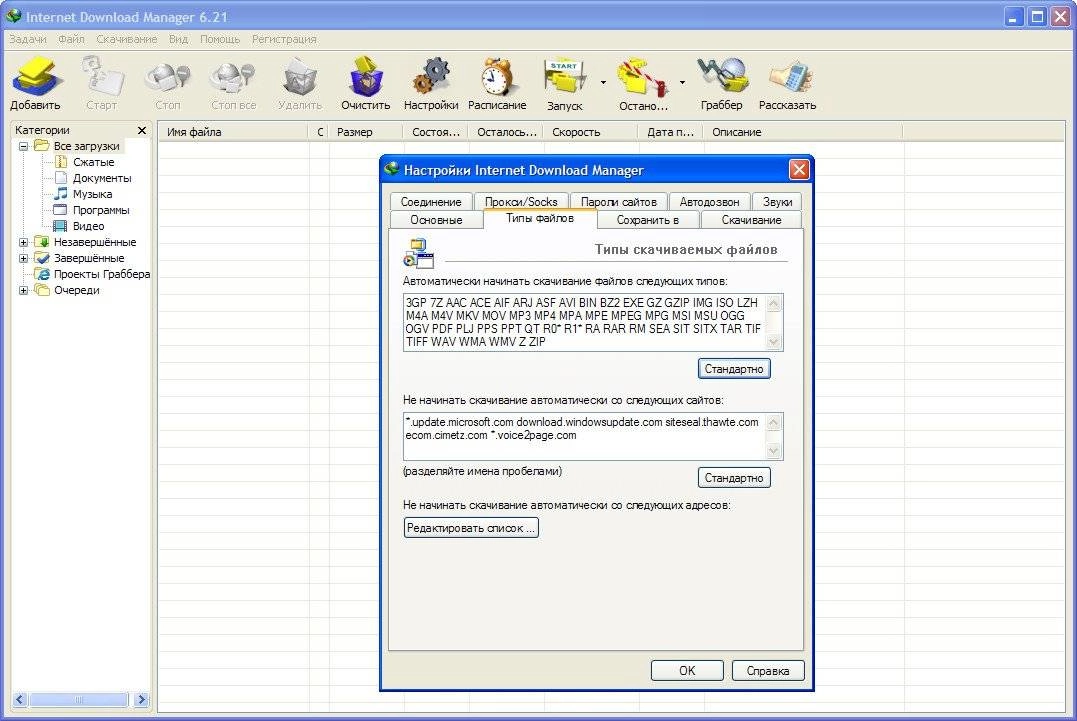Switch to the Основные tab
The width and height of the screenshot is (1077, 721).
coord(436,220)
